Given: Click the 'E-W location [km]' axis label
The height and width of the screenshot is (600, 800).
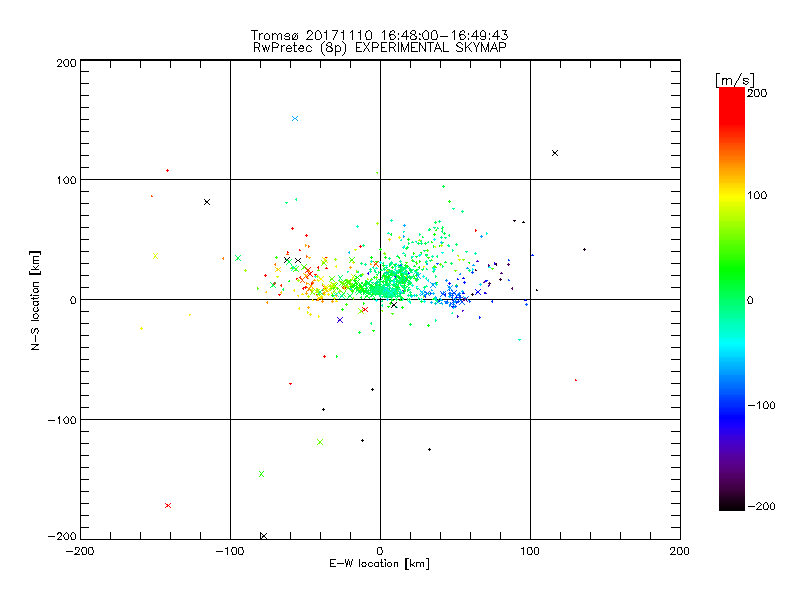Looking at the screenshot, I should [379, 564].
